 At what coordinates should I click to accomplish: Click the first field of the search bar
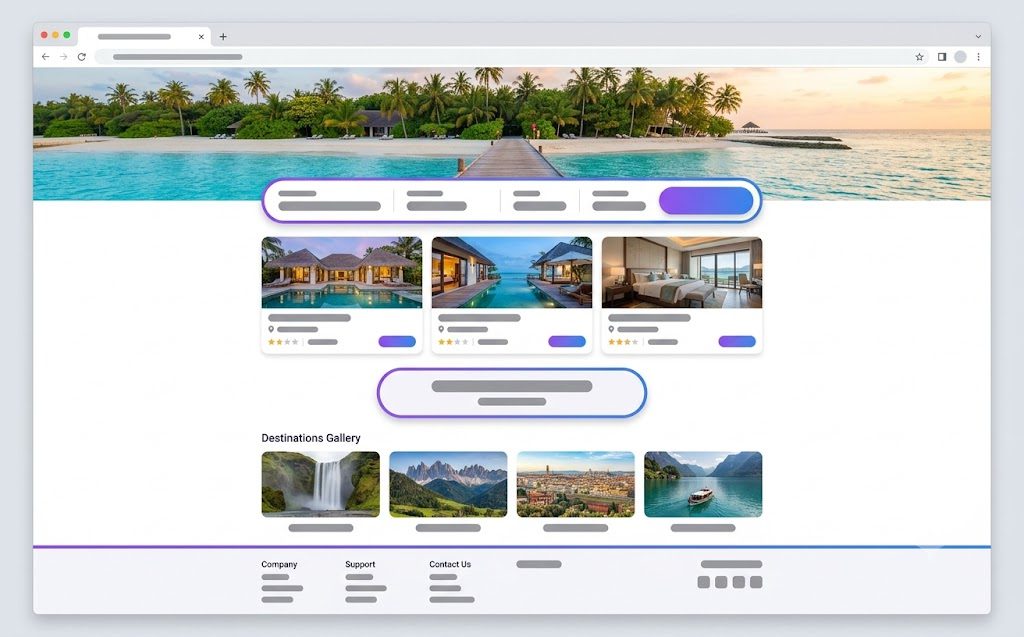tap(329, 201)
